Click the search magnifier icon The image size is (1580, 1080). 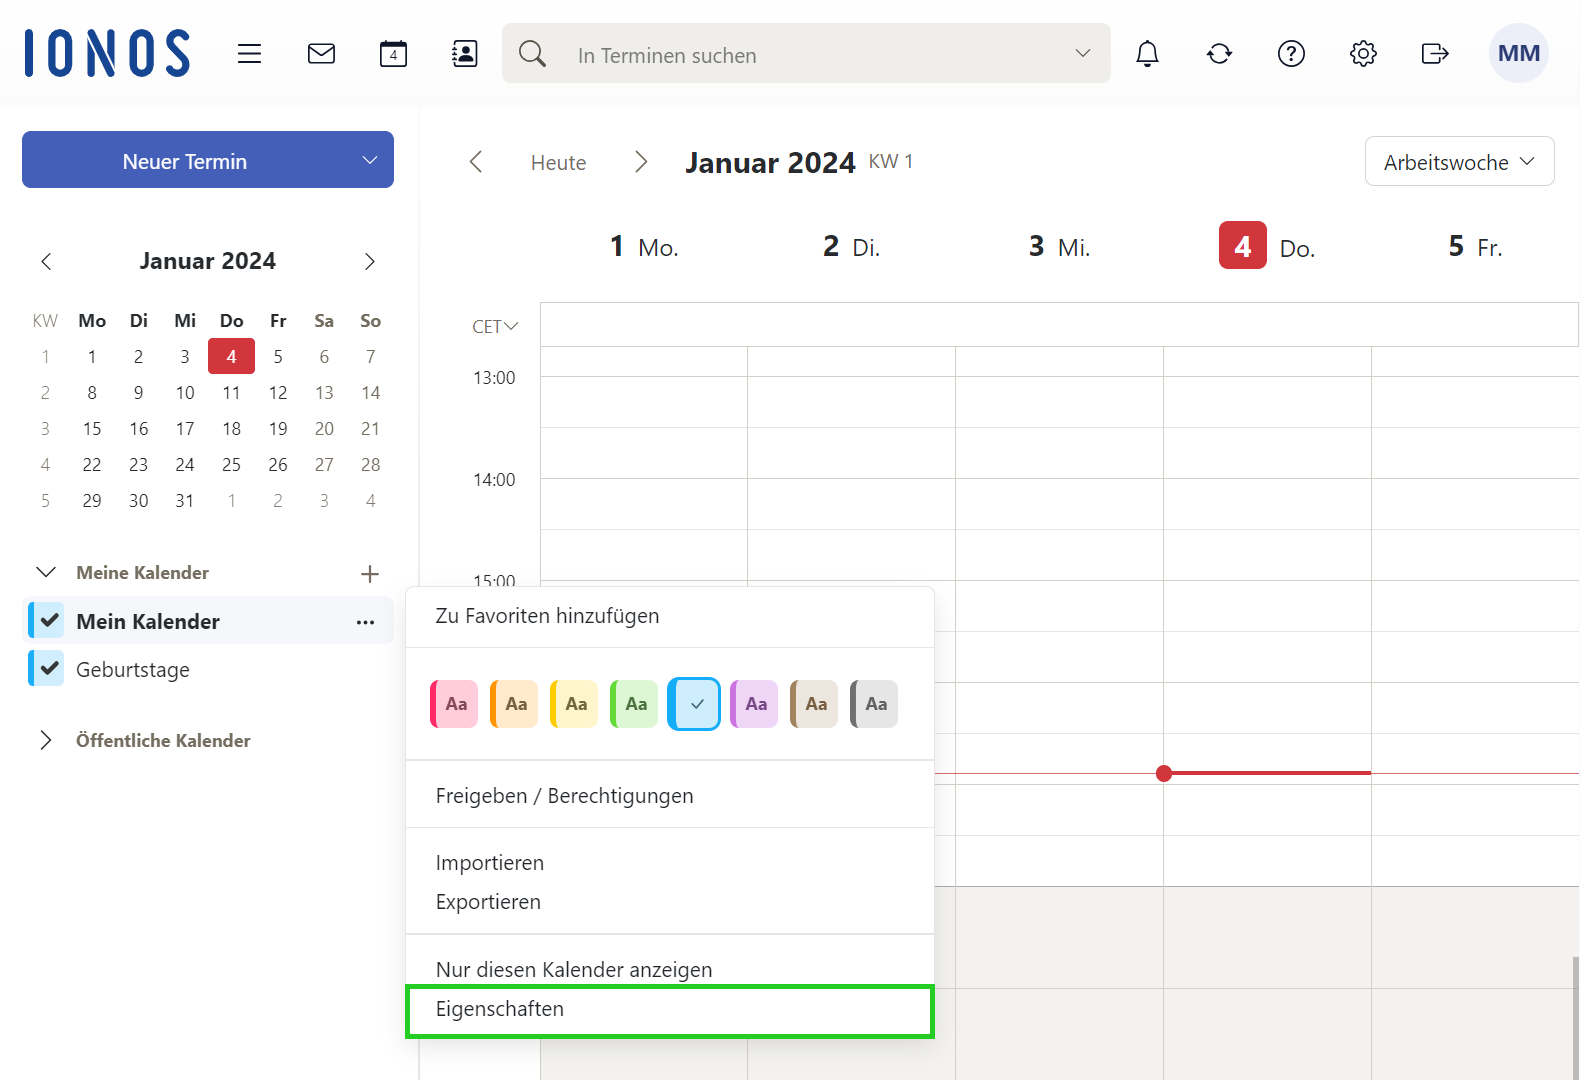coord(532,54)
